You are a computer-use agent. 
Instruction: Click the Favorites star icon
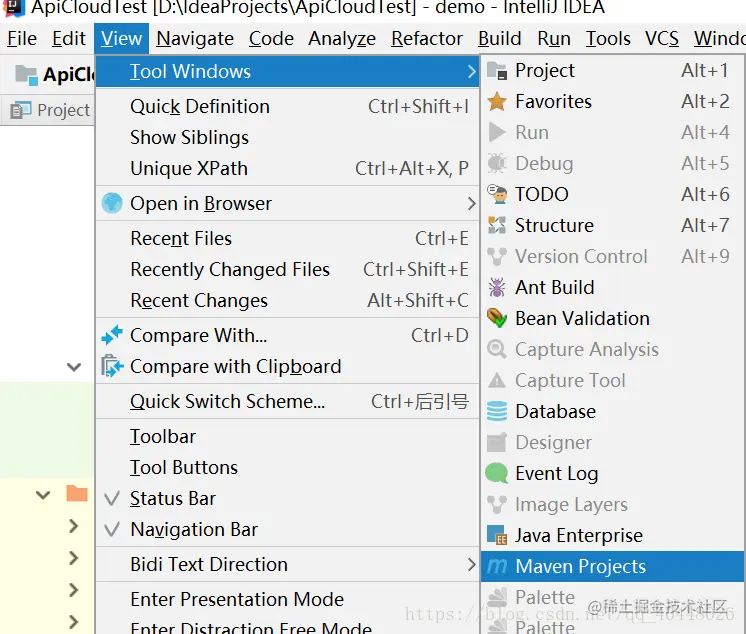click(x=497, y=101)
